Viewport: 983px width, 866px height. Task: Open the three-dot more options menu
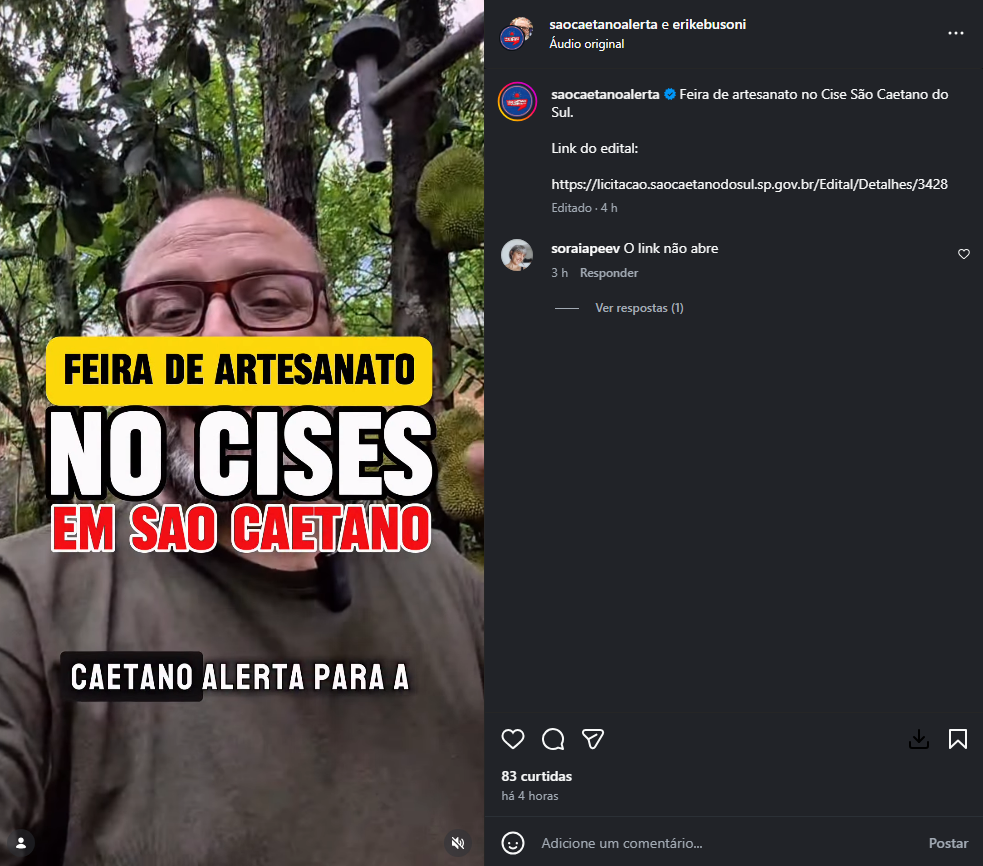[x=955, y=33]
